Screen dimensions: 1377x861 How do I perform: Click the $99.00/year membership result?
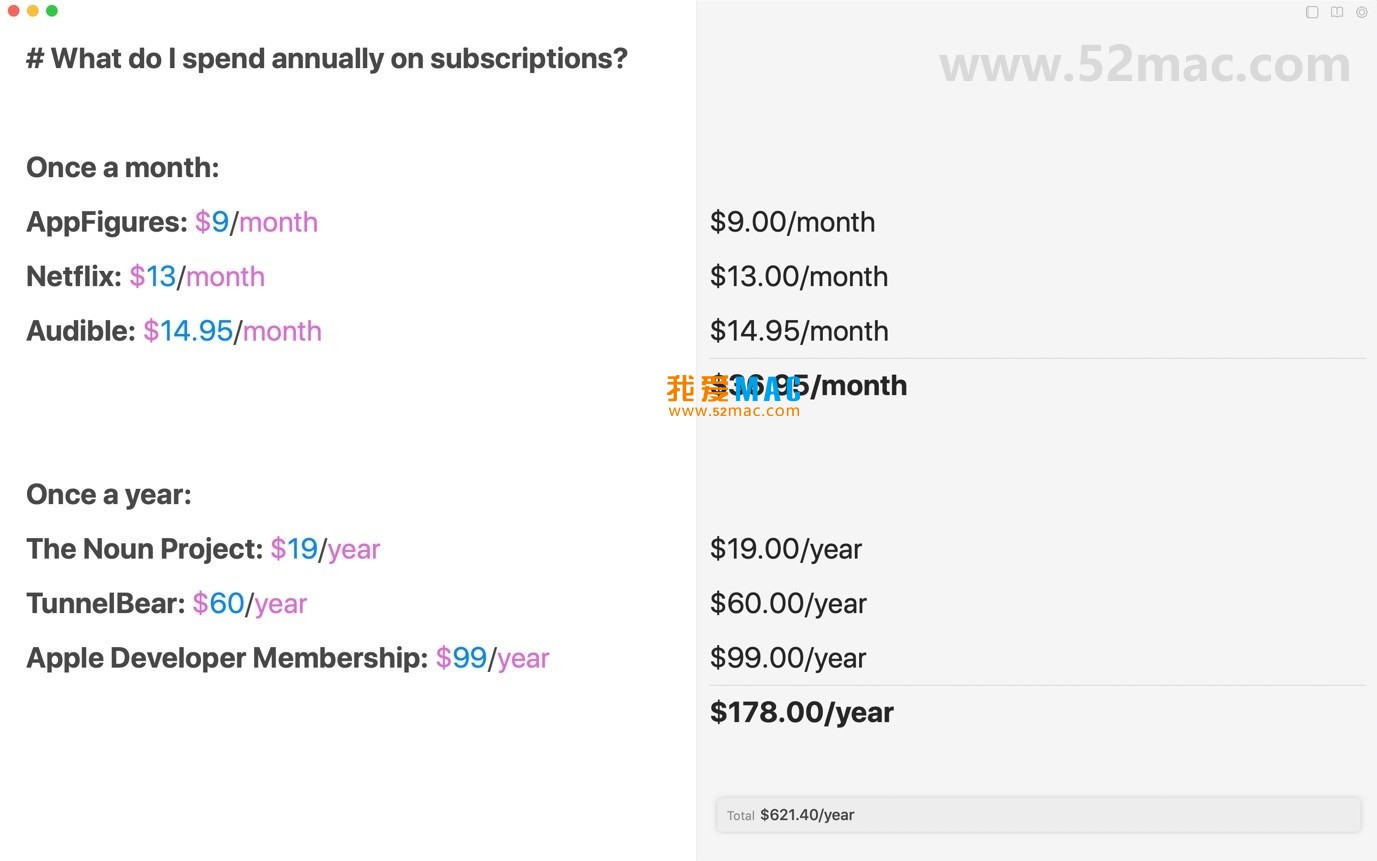[x=788, y=658]
